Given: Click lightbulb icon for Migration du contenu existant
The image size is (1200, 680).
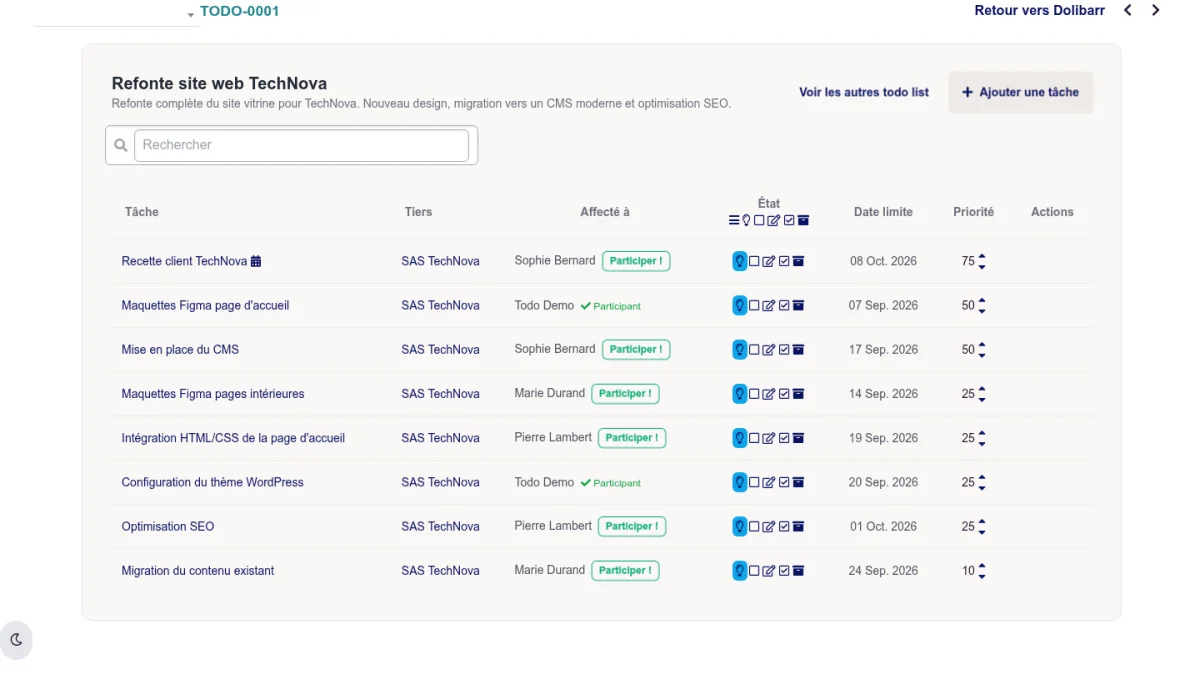Looking at the screenshot, I should [x=740, y=570].
